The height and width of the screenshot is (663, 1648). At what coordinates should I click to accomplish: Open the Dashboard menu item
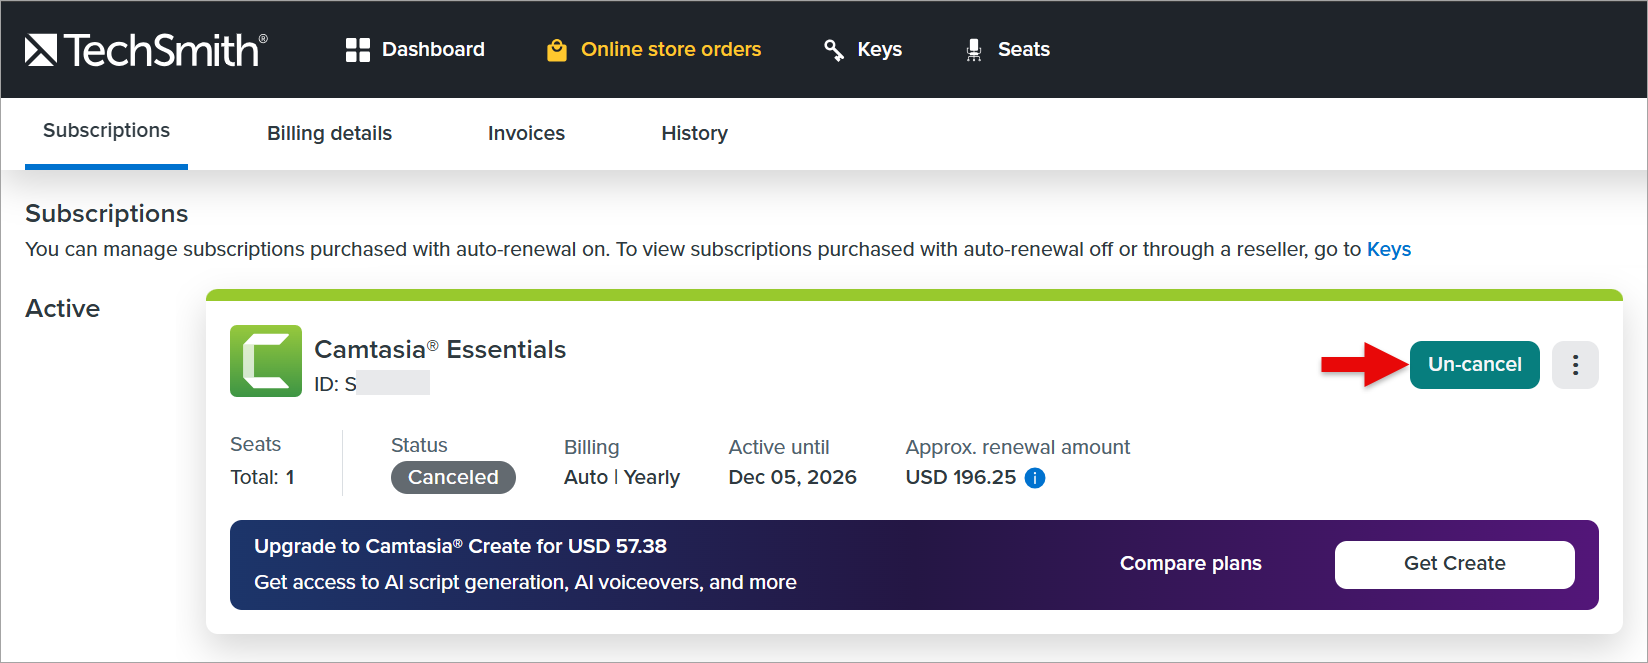(x=433, y=50)
